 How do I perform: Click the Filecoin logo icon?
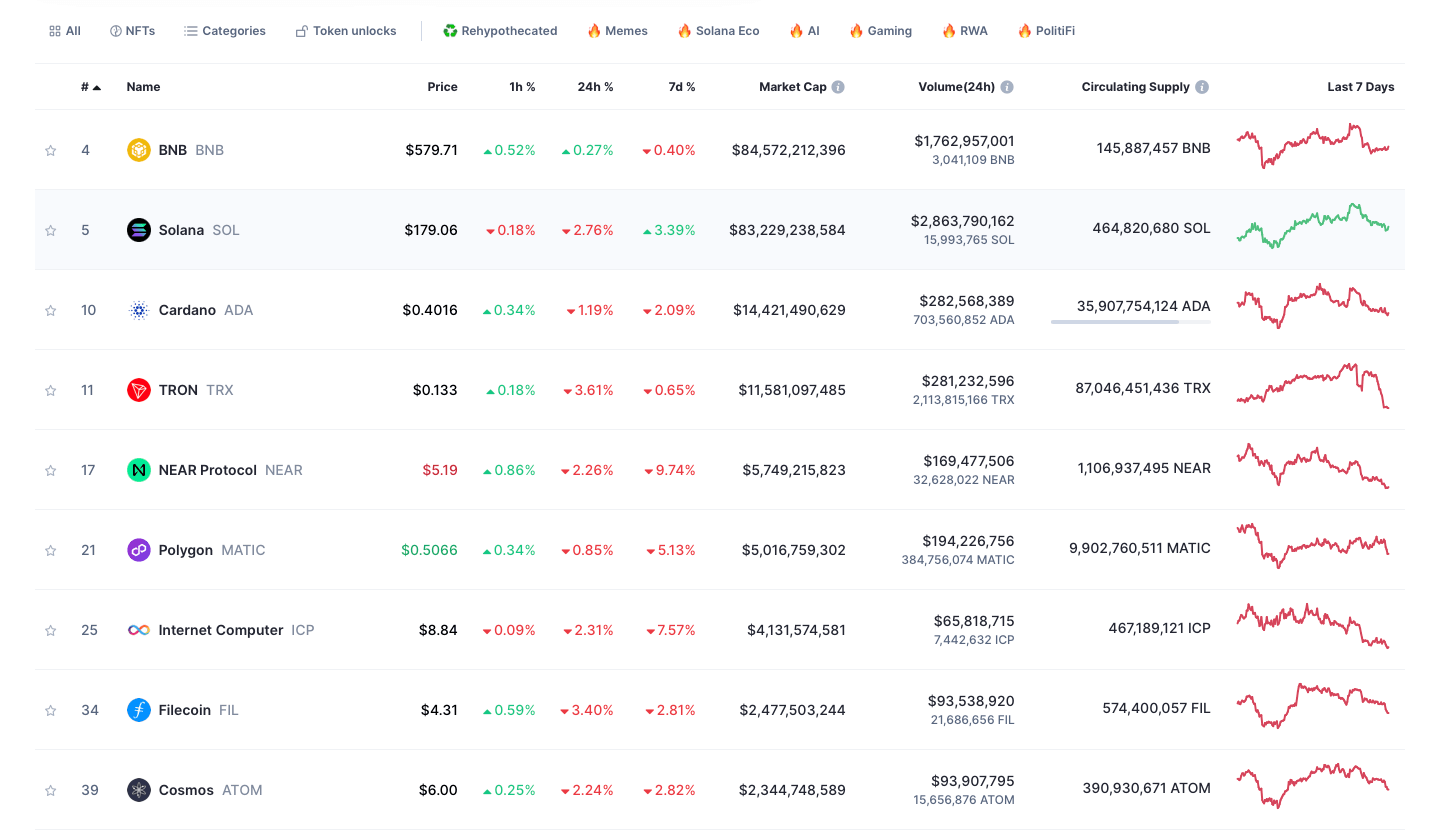point(139,710)
